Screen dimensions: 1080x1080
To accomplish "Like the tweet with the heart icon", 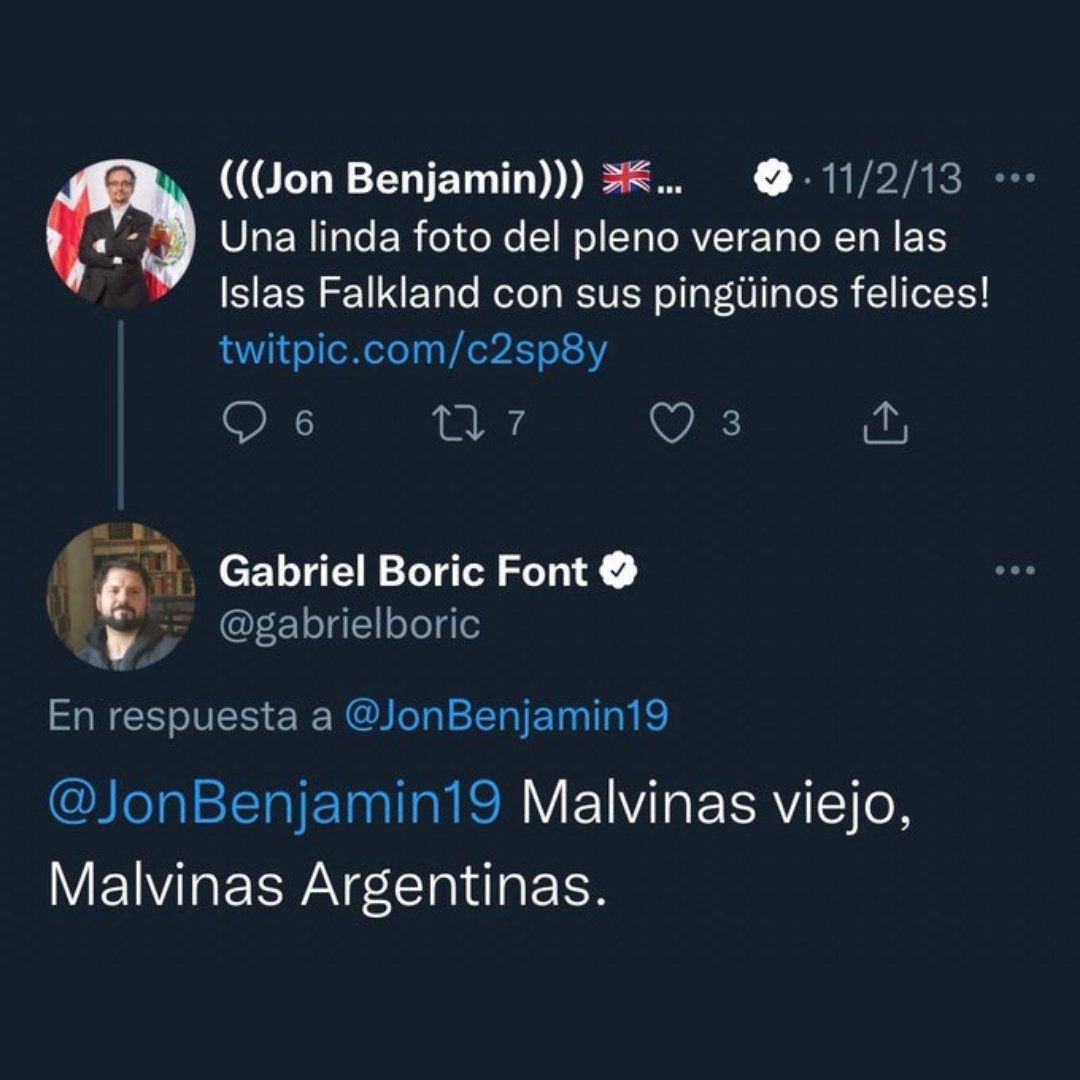I will point(672,424).
